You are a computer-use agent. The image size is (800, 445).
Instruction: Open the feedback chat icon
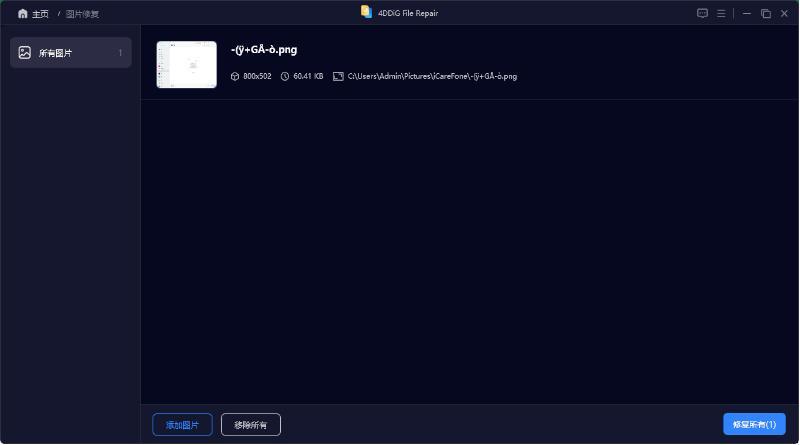(702, 13)
